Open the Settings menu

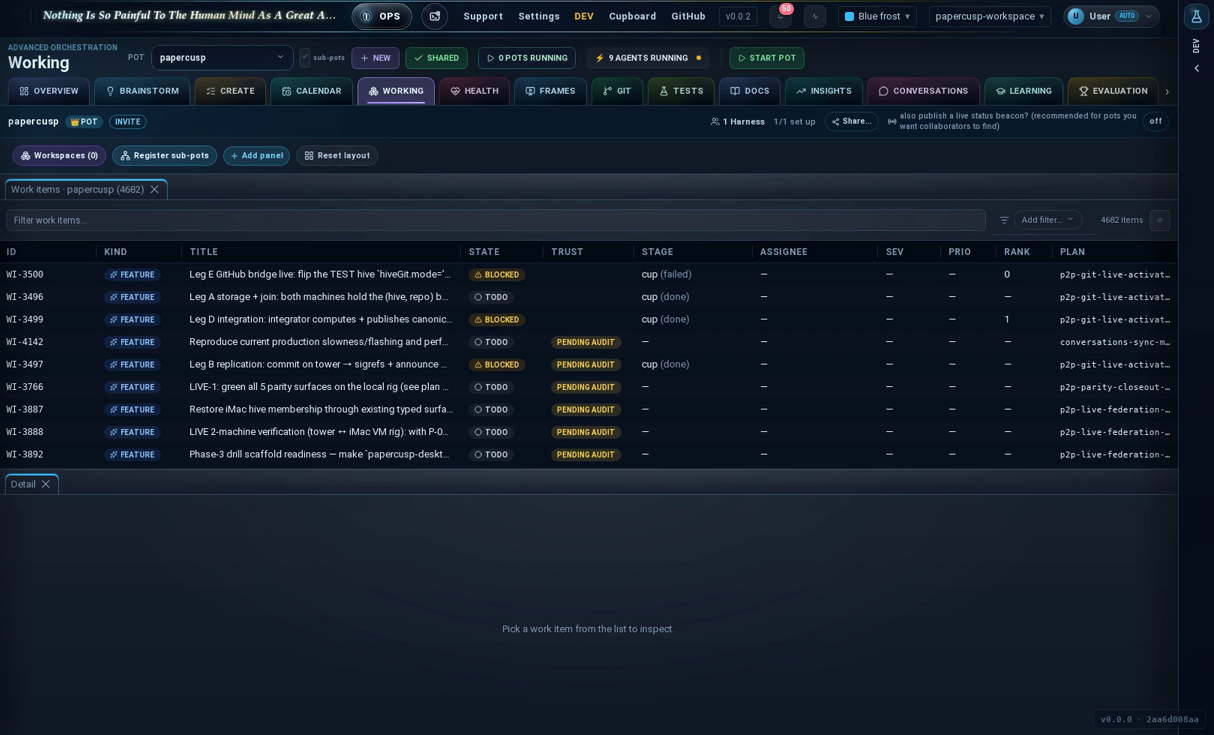539,16
